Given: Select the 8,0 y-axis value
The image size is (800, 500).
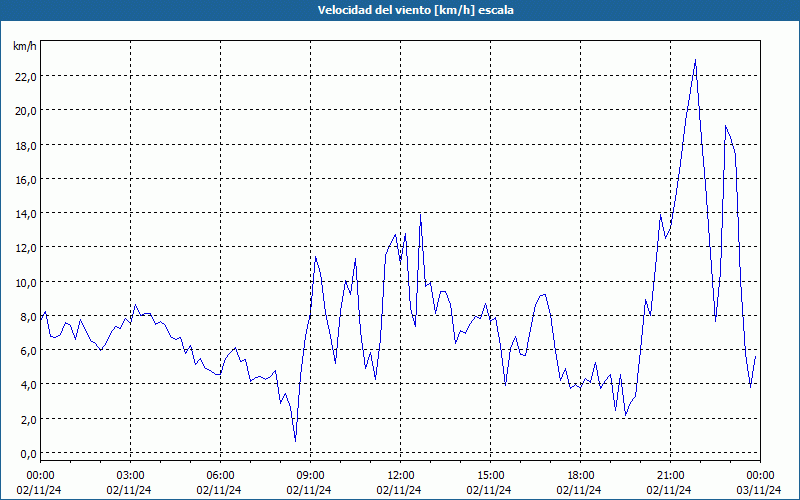Looking at the screenshot, I should point(28,317).
